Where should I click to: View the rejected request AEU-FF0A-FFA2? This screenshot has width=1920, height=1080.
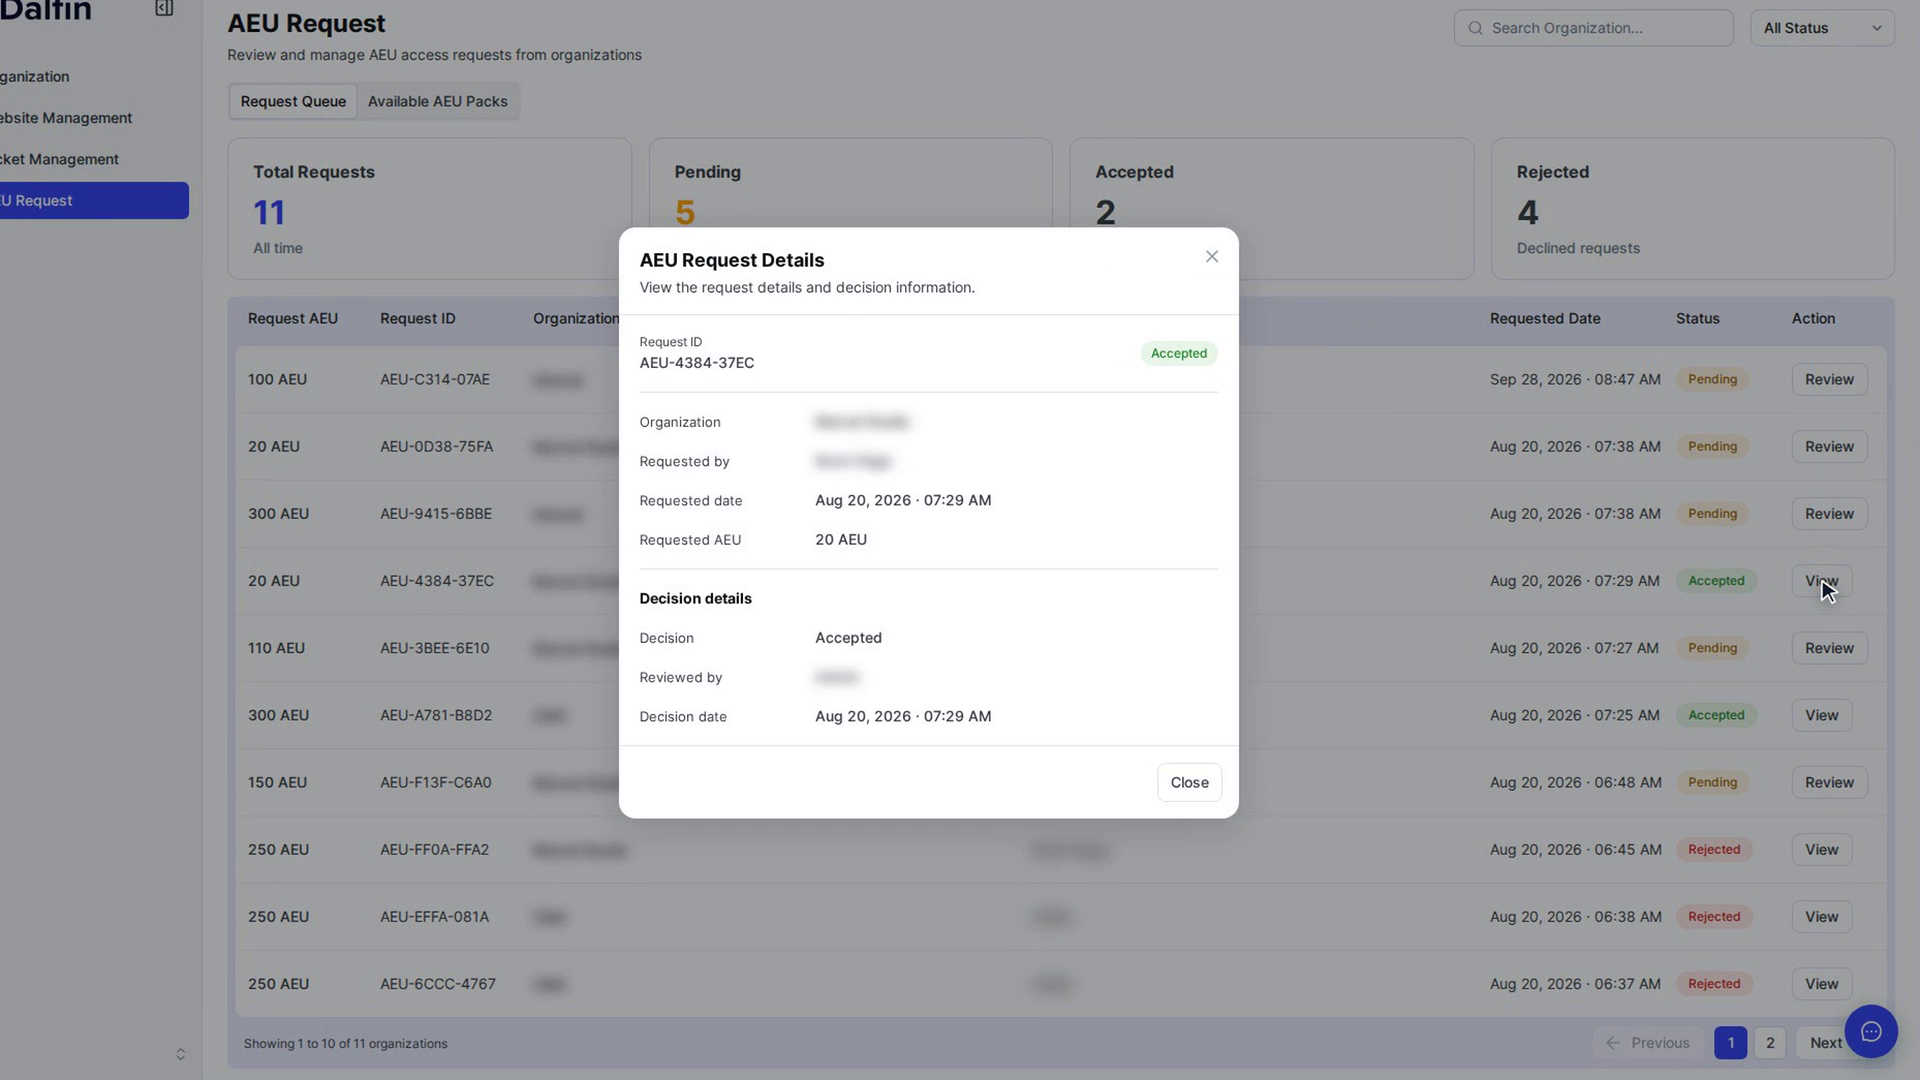[x=1821, y=849]
